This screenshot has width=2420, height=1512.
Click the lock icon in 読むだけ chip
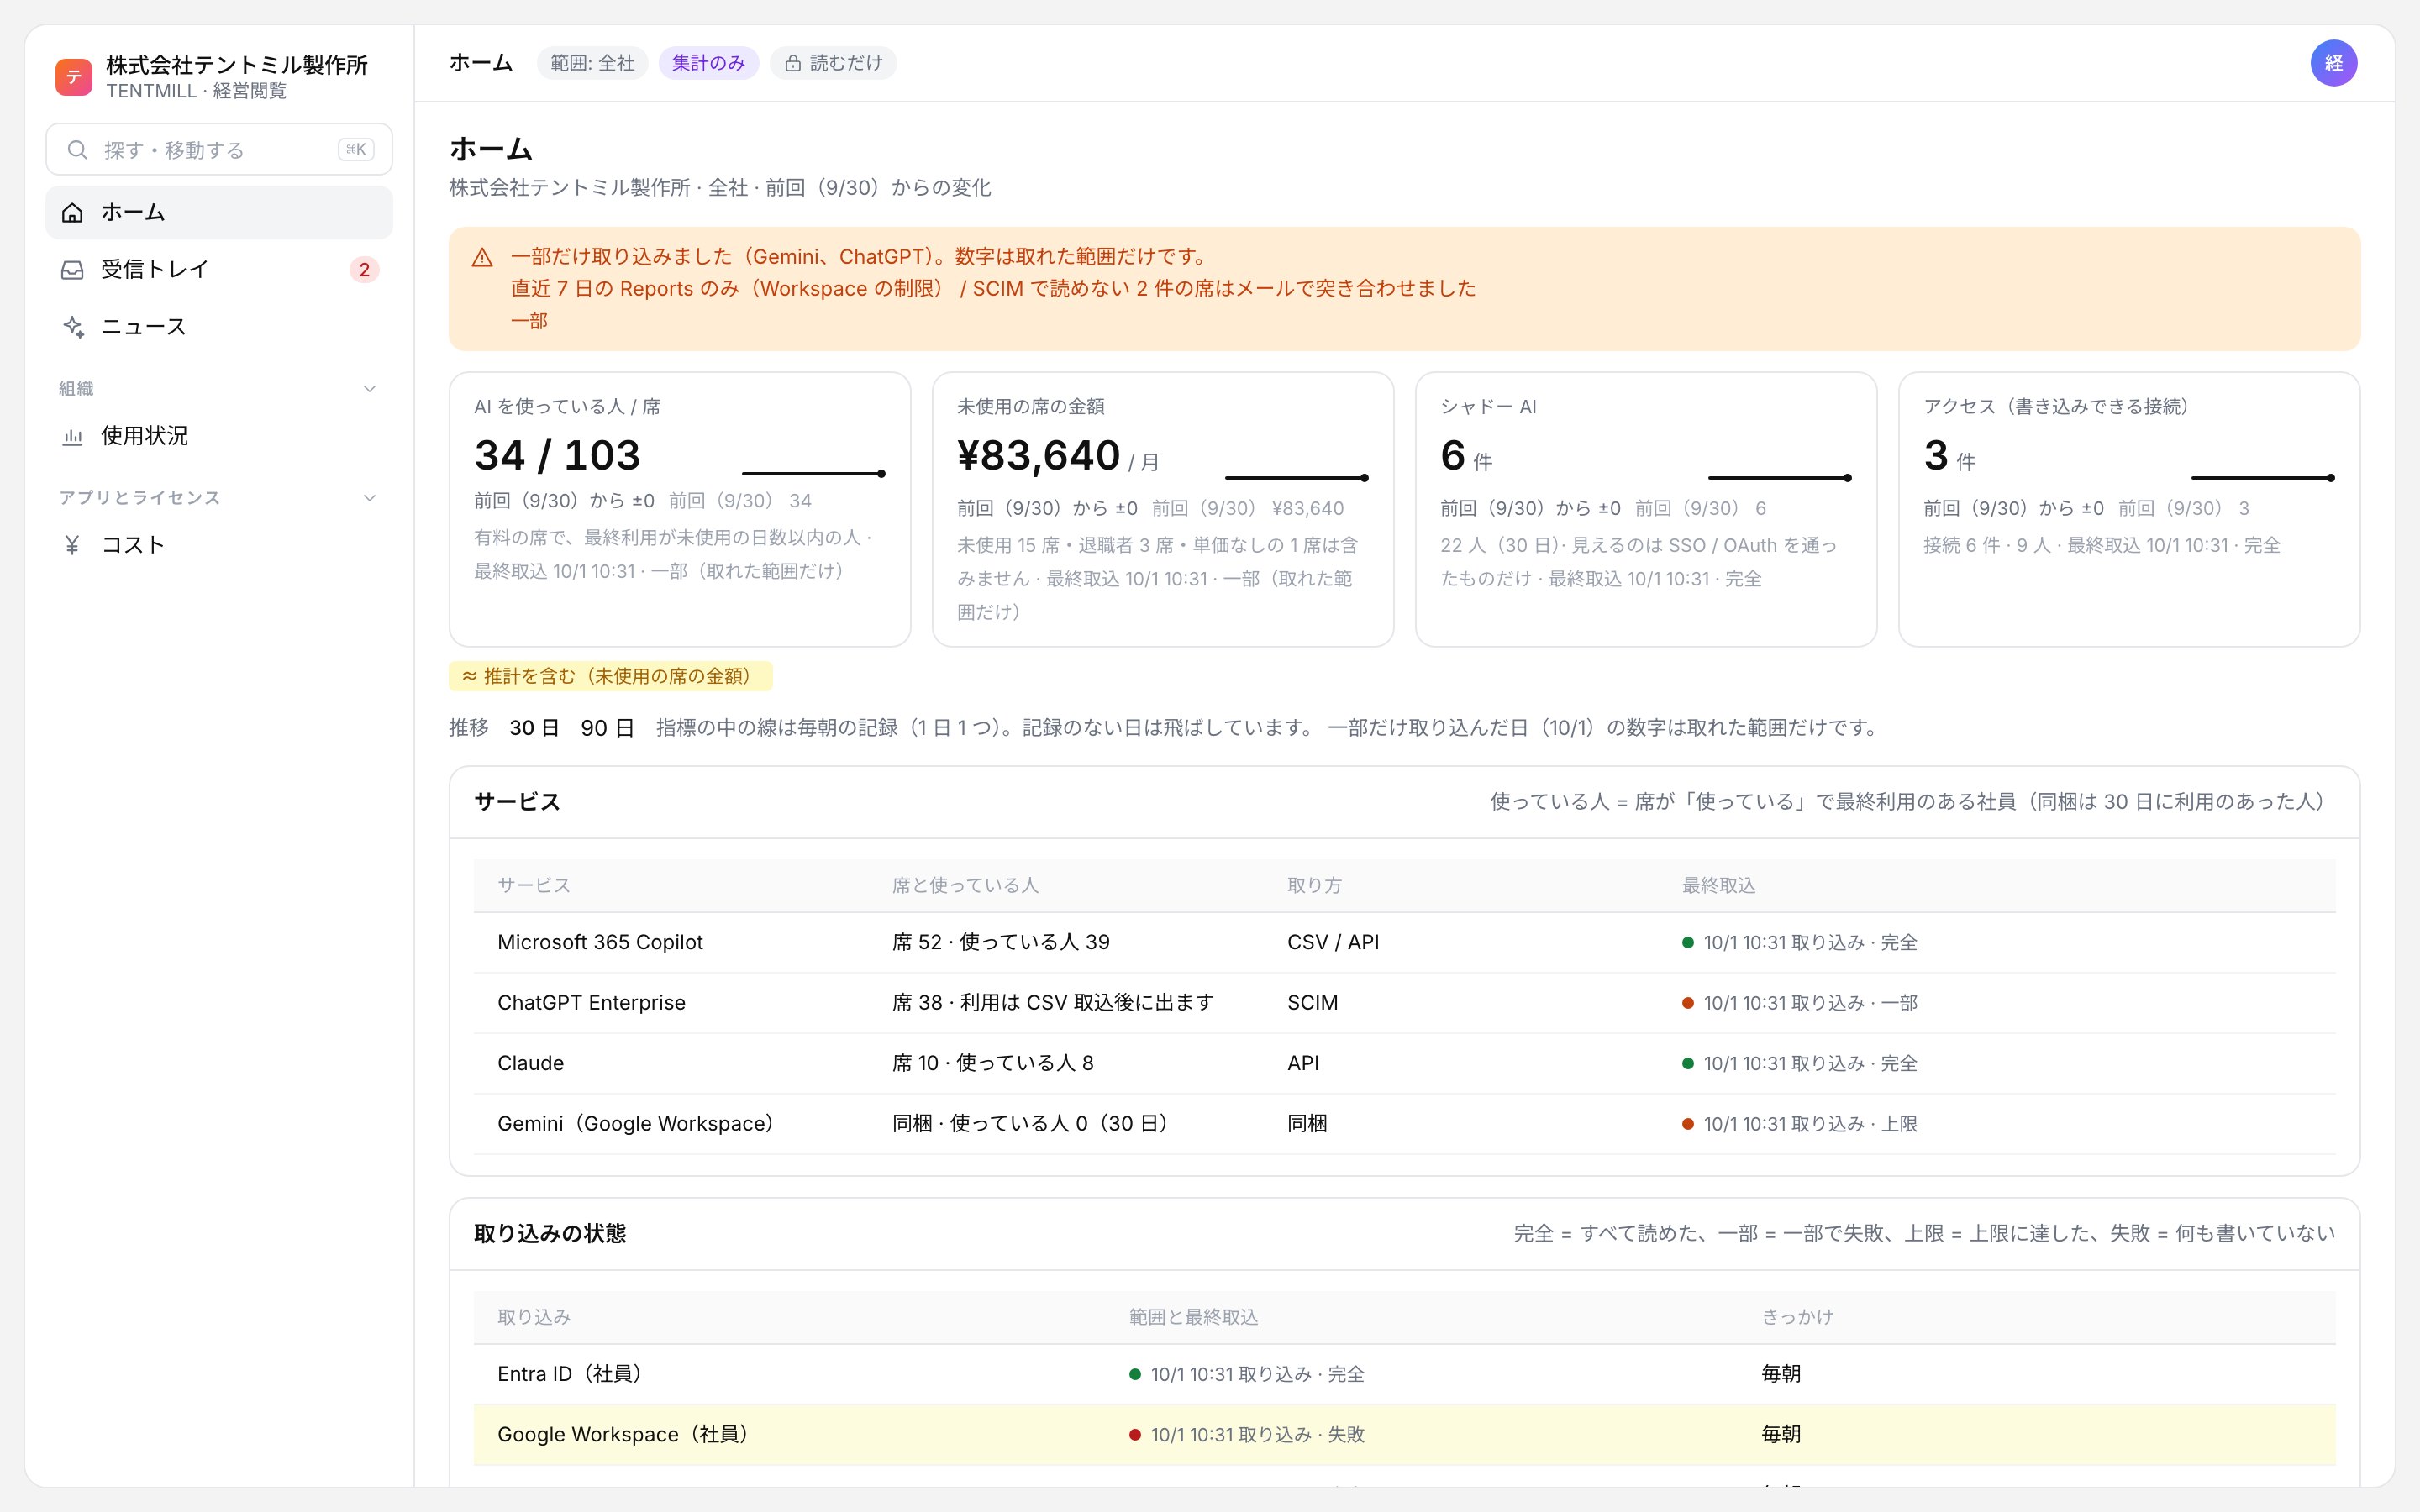793,63
